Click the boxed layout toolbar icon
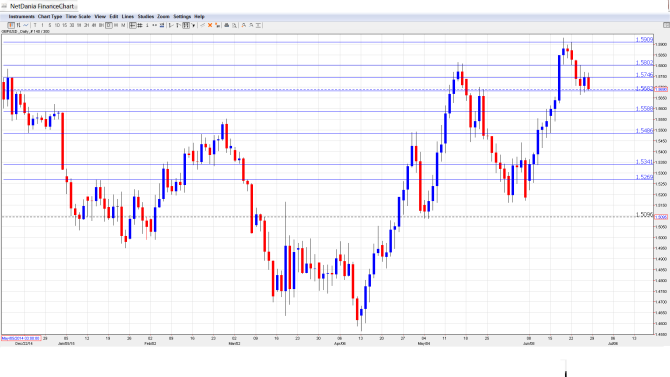 (186, 26)
